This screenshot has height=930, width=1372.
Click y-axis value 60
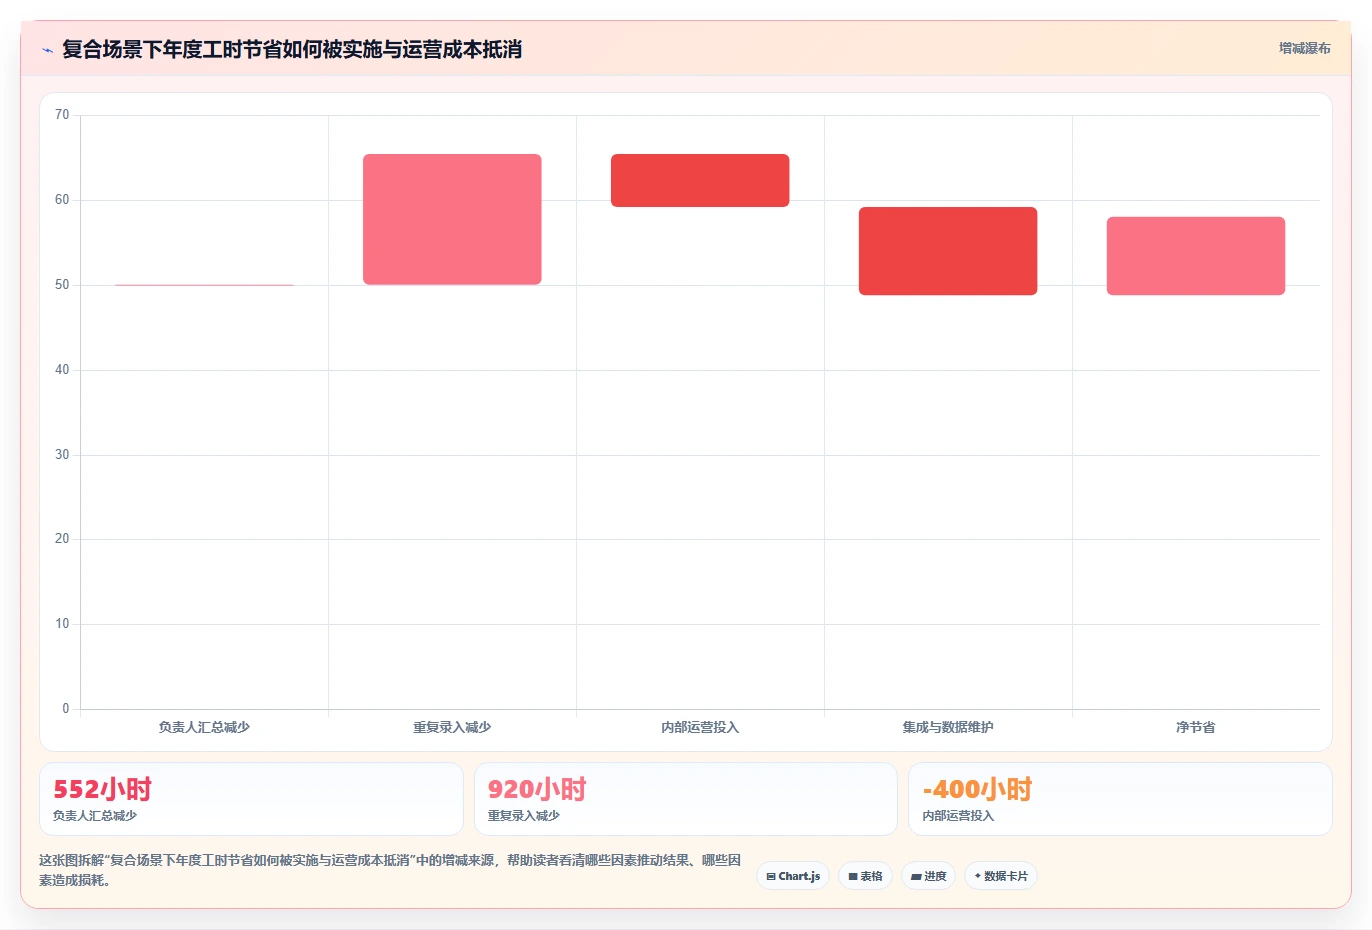click(62, 200)
